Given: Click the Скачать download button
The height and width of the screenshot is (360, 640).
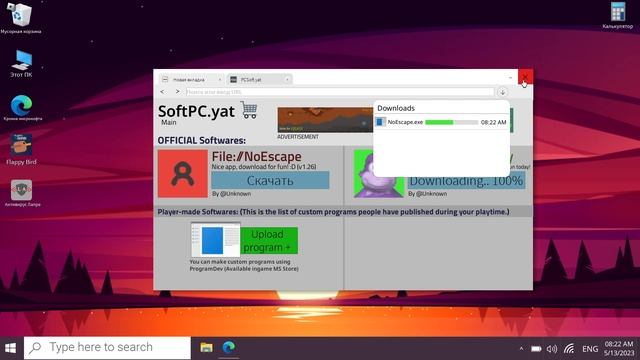Looking at the screenshot, I should [x=270, y=180].
